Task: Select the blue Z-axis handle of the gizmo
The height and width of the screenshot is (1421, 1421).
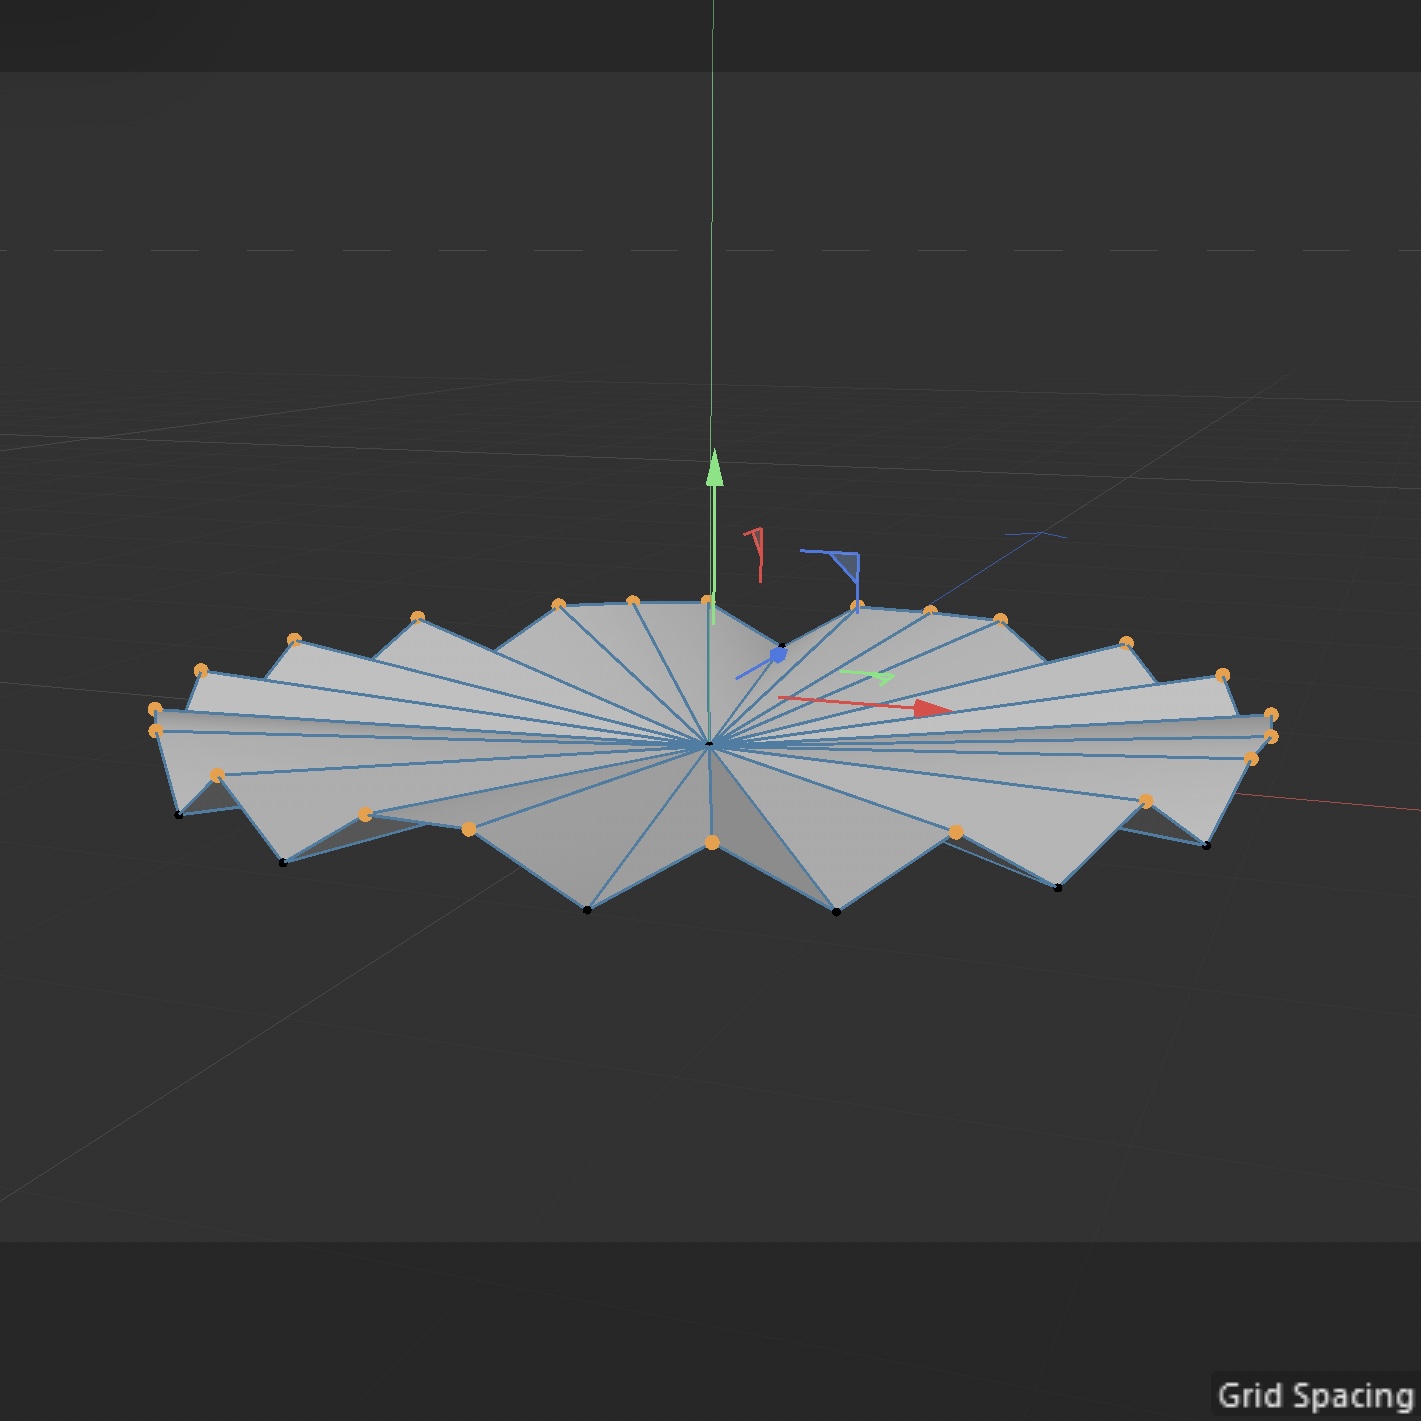Action: [778, 656]
